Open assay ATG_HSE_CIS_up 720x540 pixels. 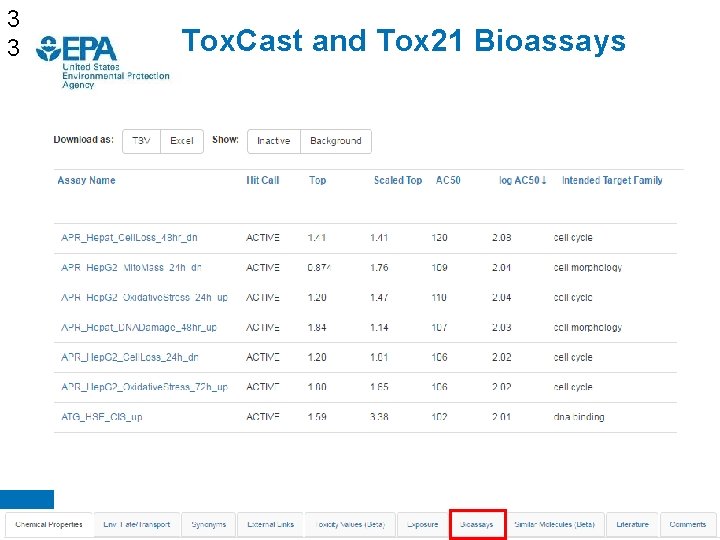101,417
